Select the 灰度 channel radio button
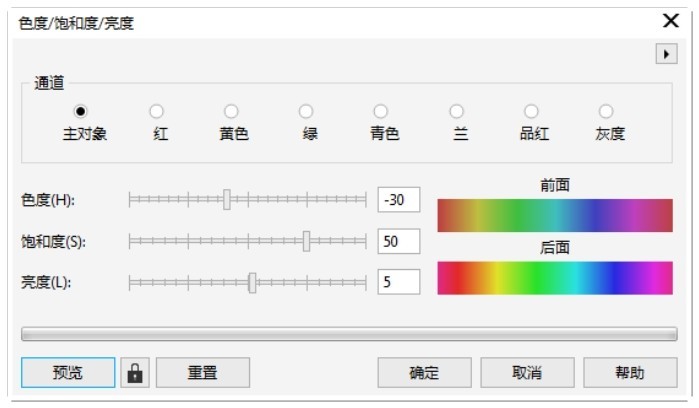The width and height of the screenshot is (699, 408). 606,111
